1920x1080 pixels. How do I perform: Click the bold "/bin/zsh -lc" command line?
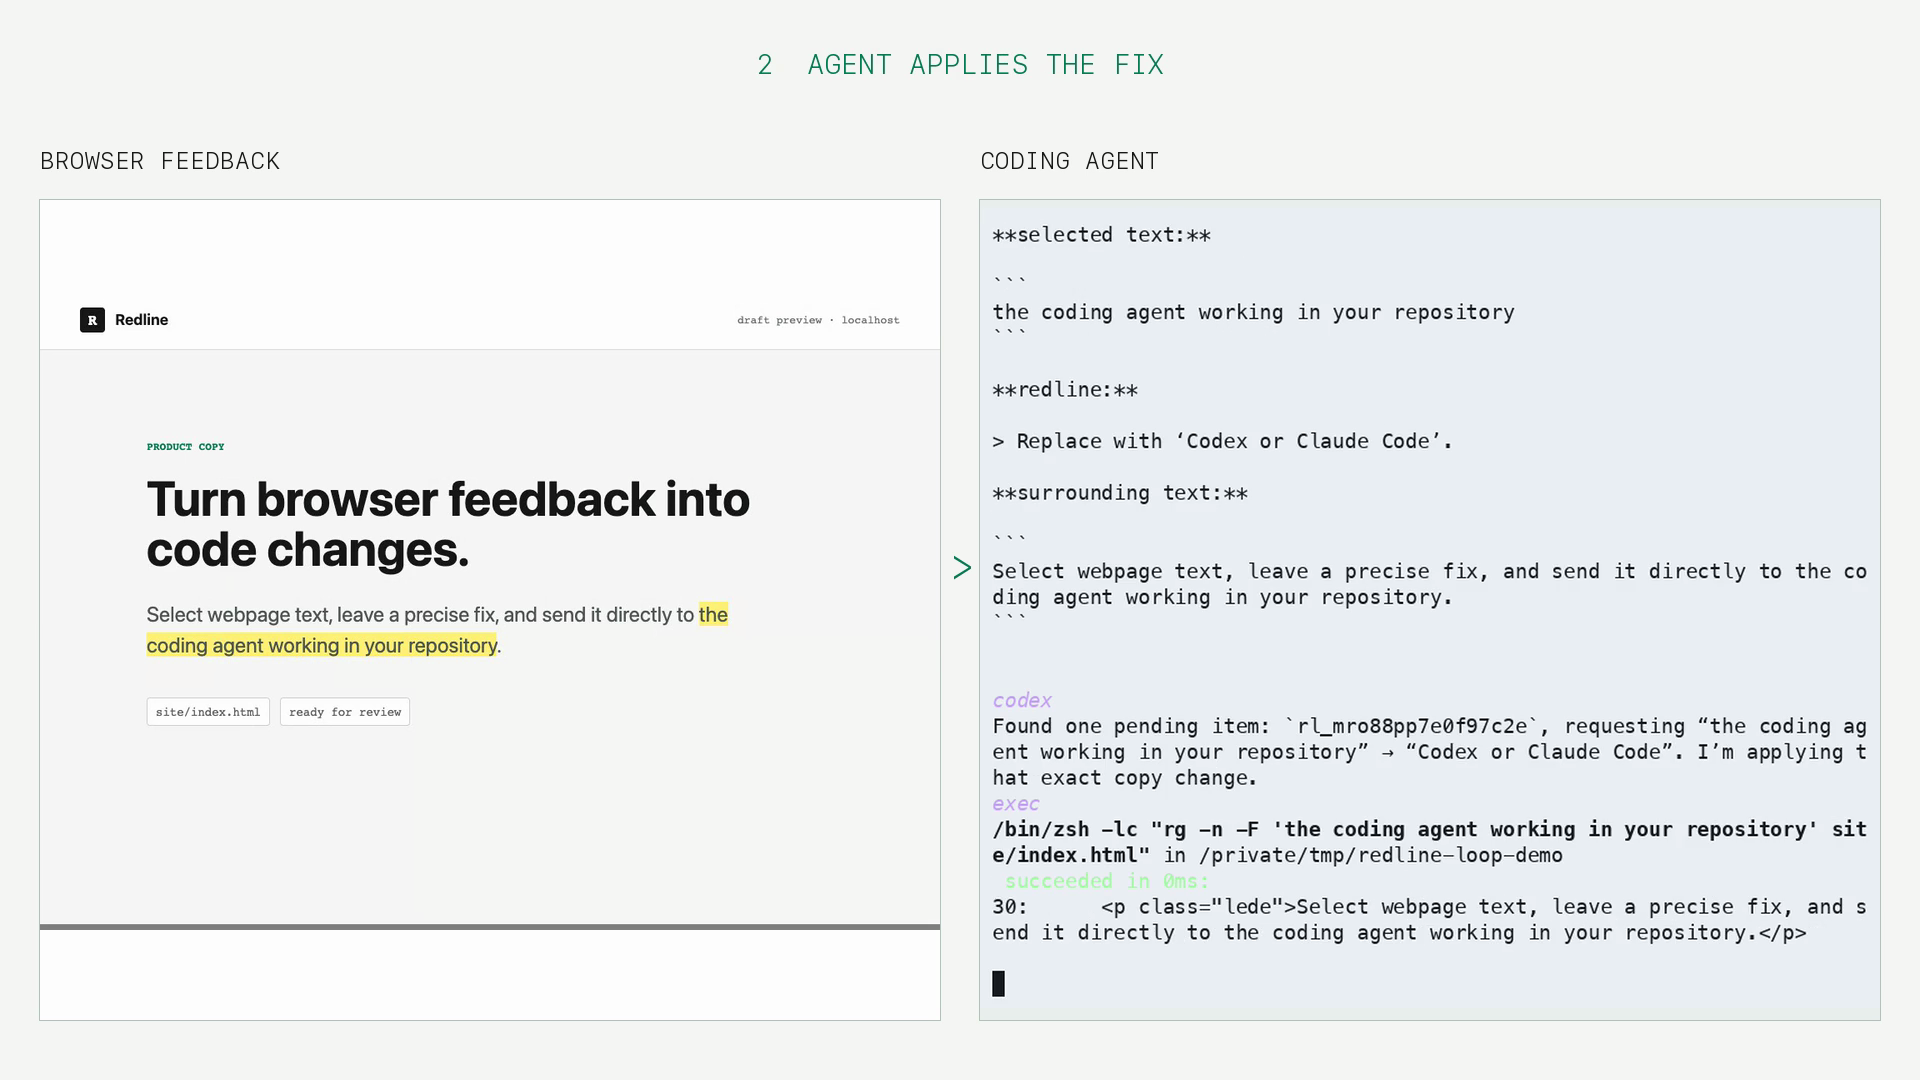1429,842
